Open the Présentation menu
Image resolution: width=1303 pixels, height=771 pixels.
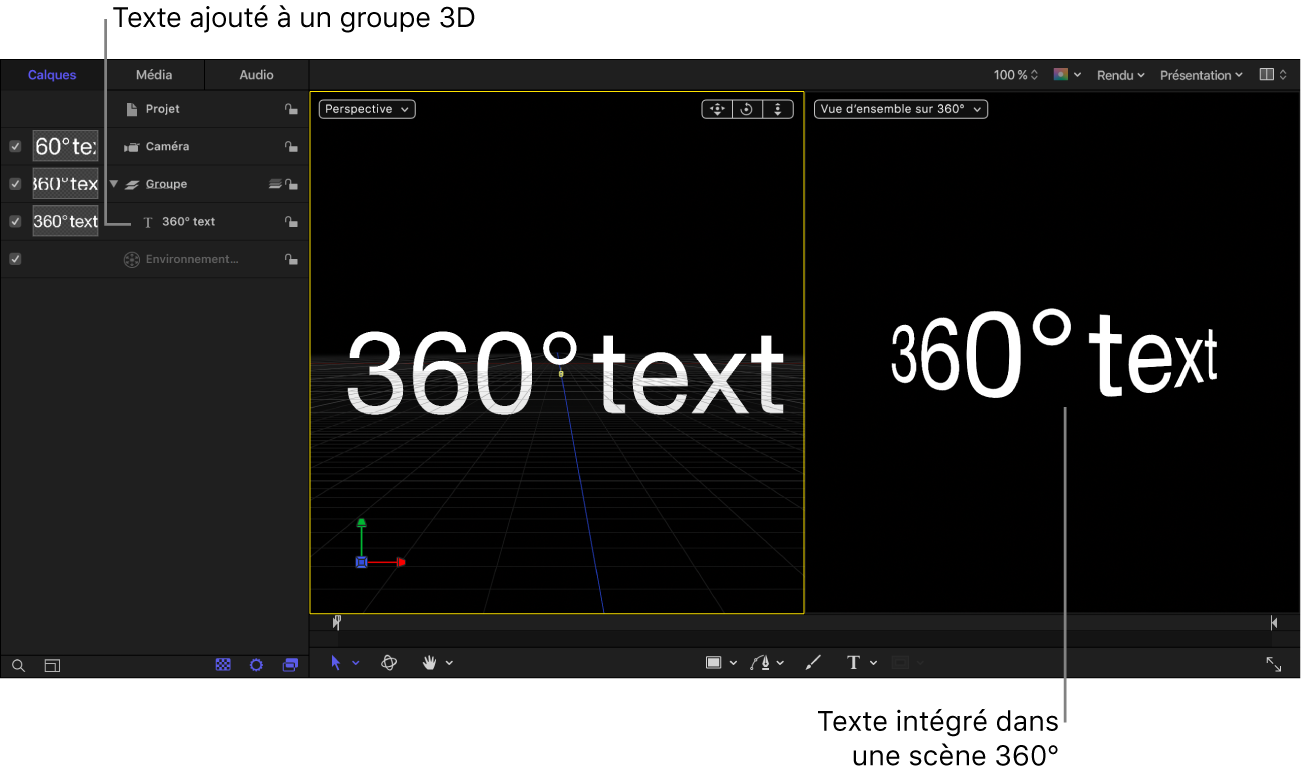pyautogui.click(x=1200, y=74)
